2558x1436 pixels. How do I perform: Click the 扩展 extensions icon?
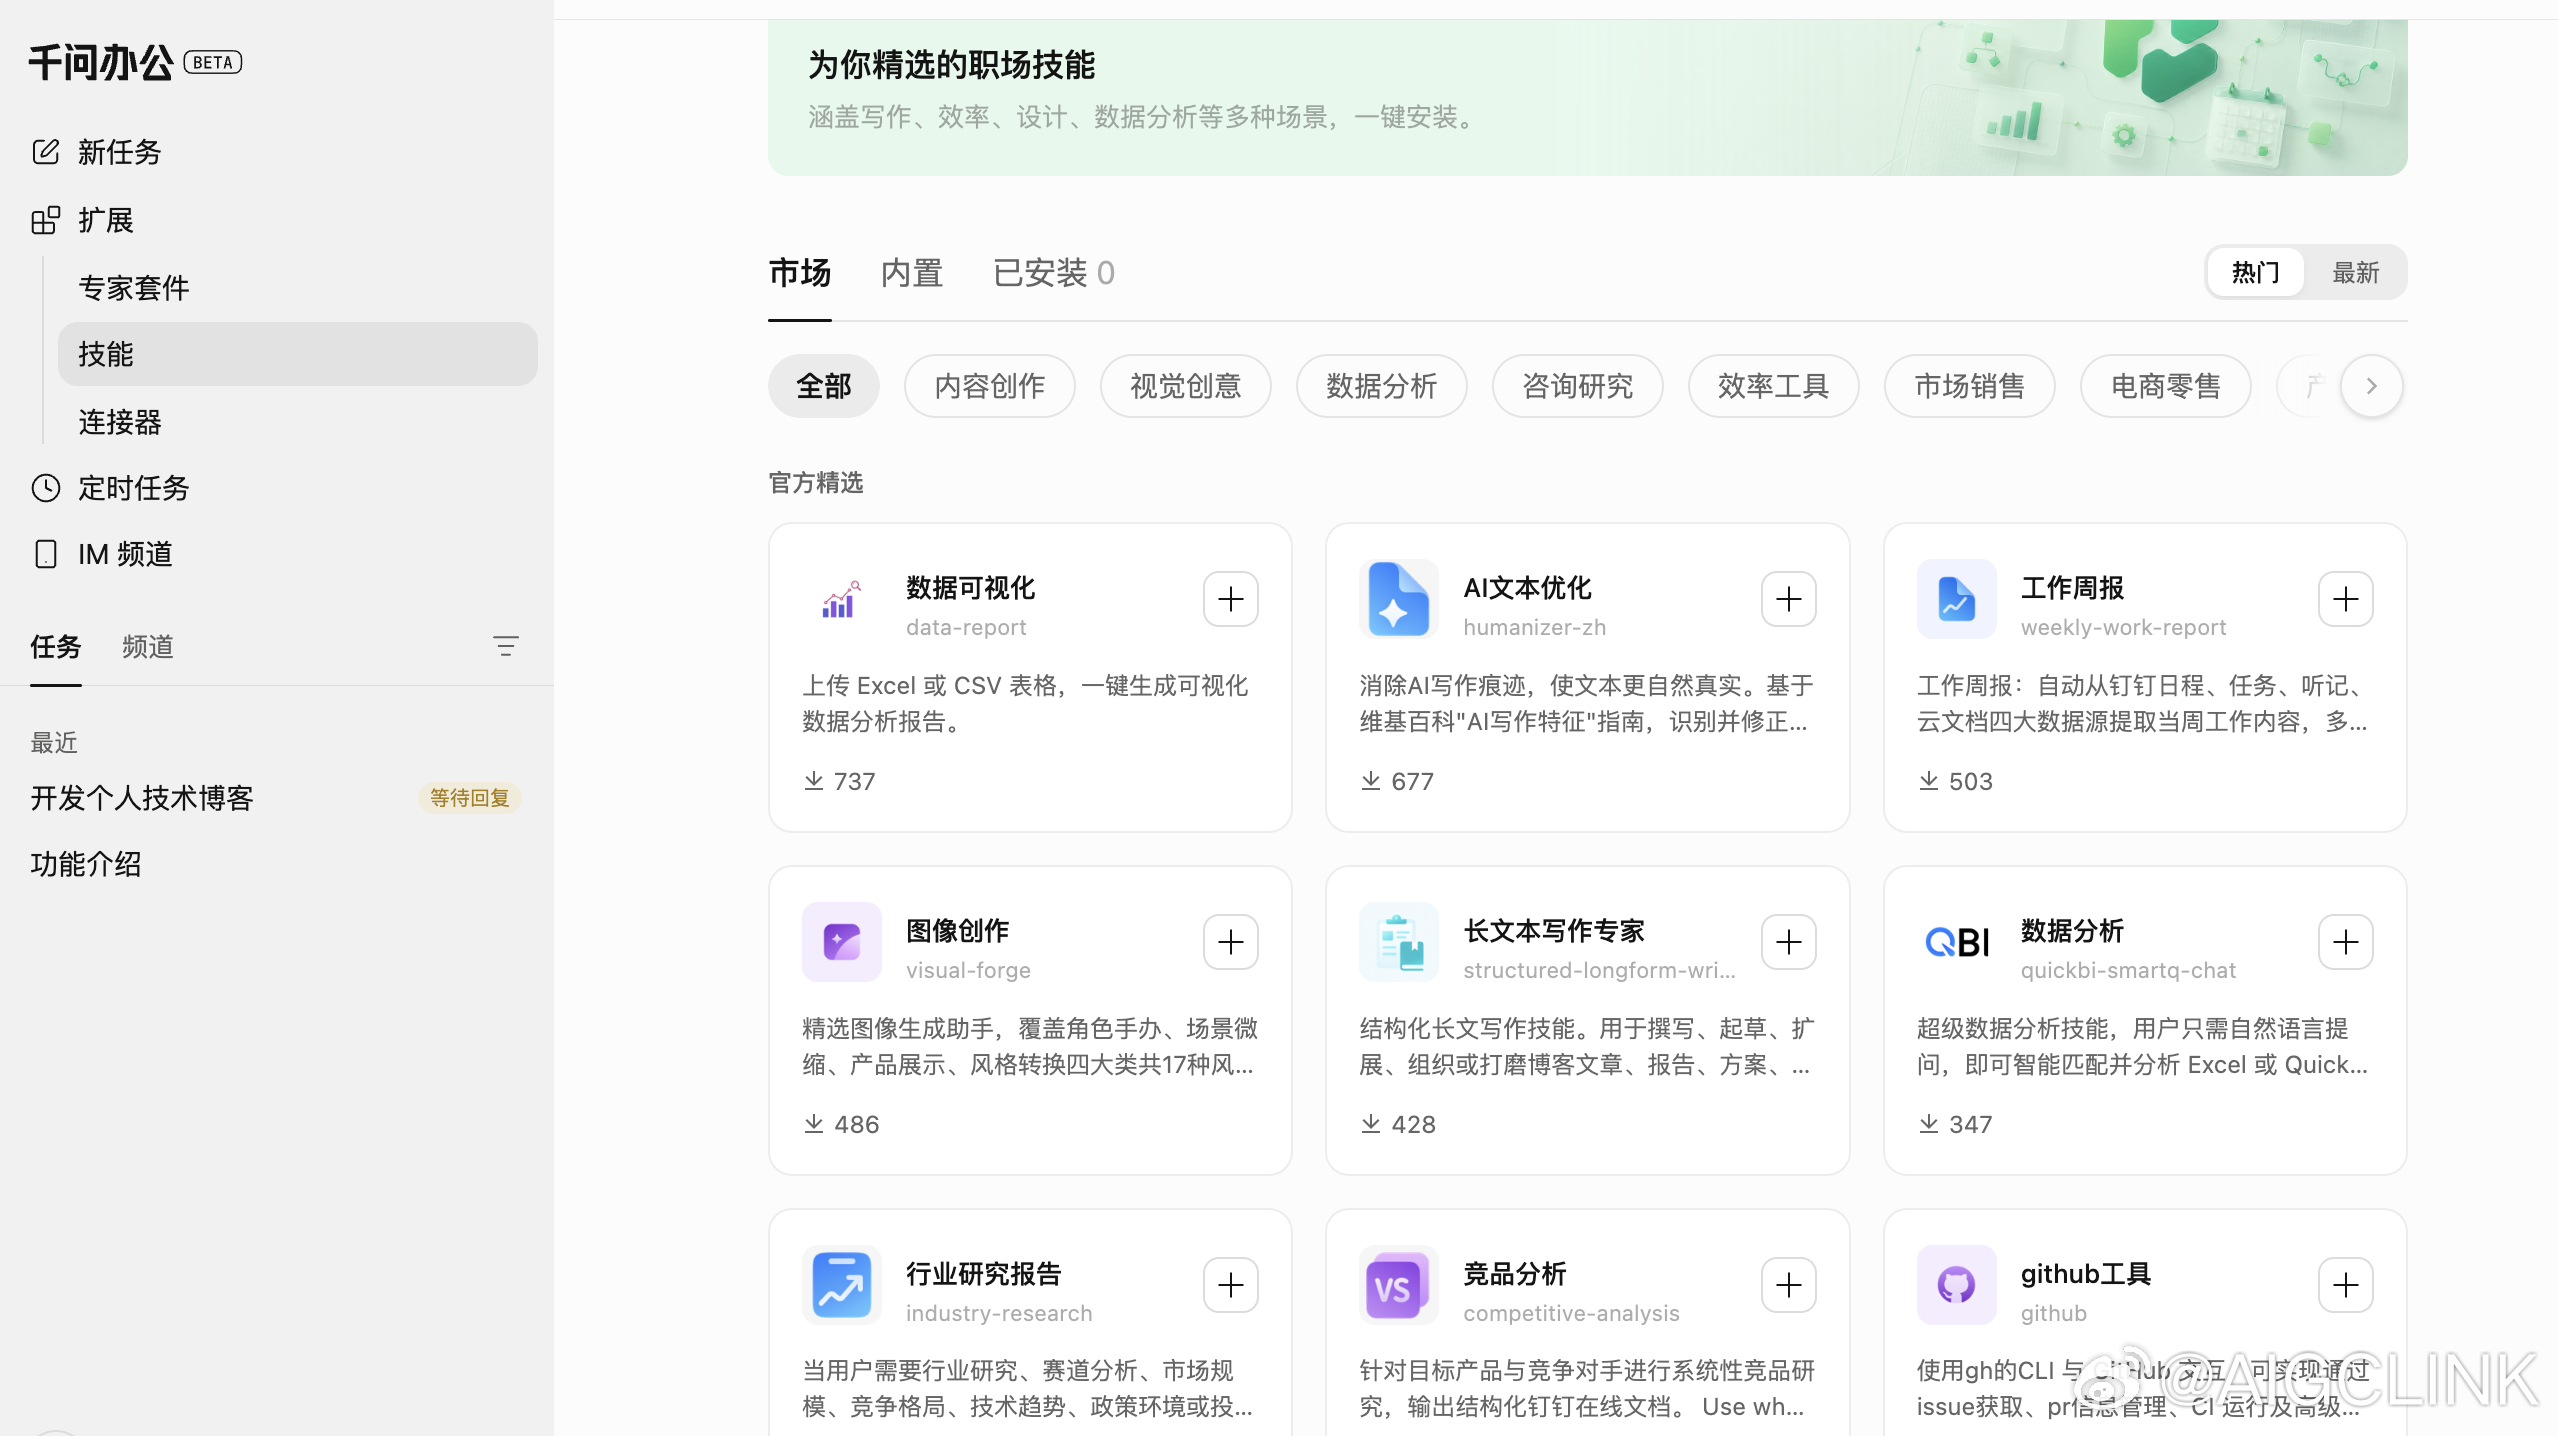[x=45, y=220]
